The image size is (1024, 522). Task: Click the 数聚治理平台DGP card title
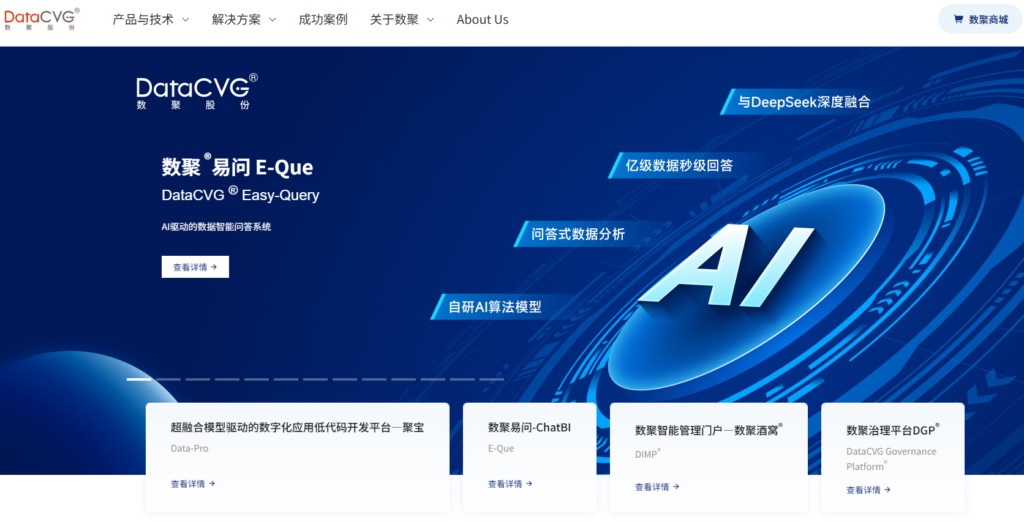[893, 430]
